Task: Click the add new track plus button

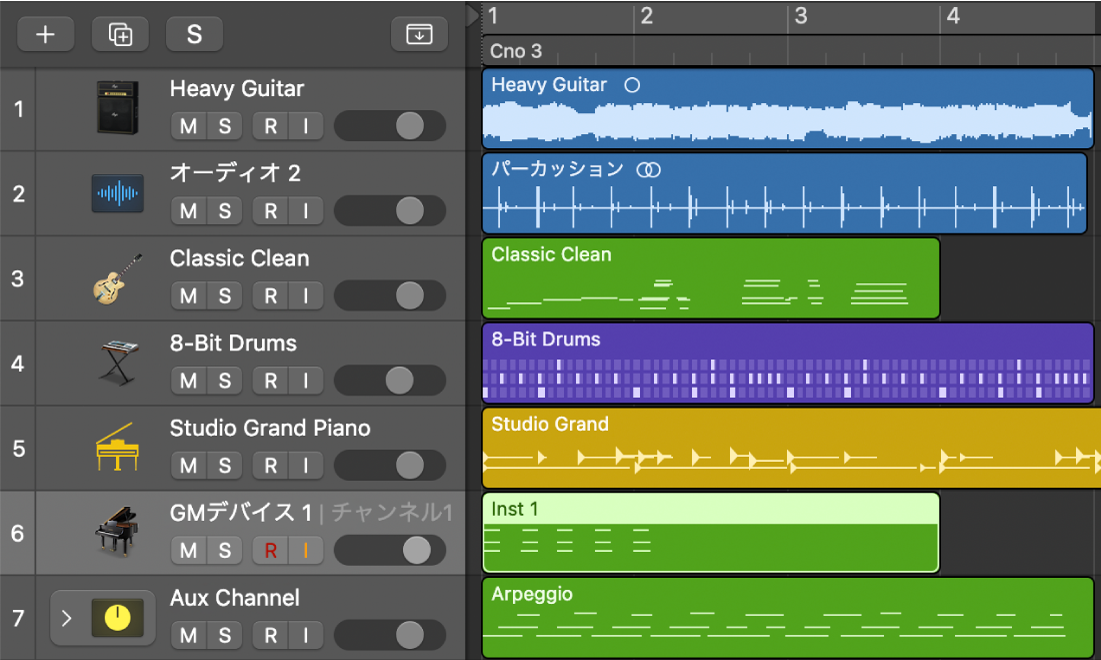Action: click(45, 34)
